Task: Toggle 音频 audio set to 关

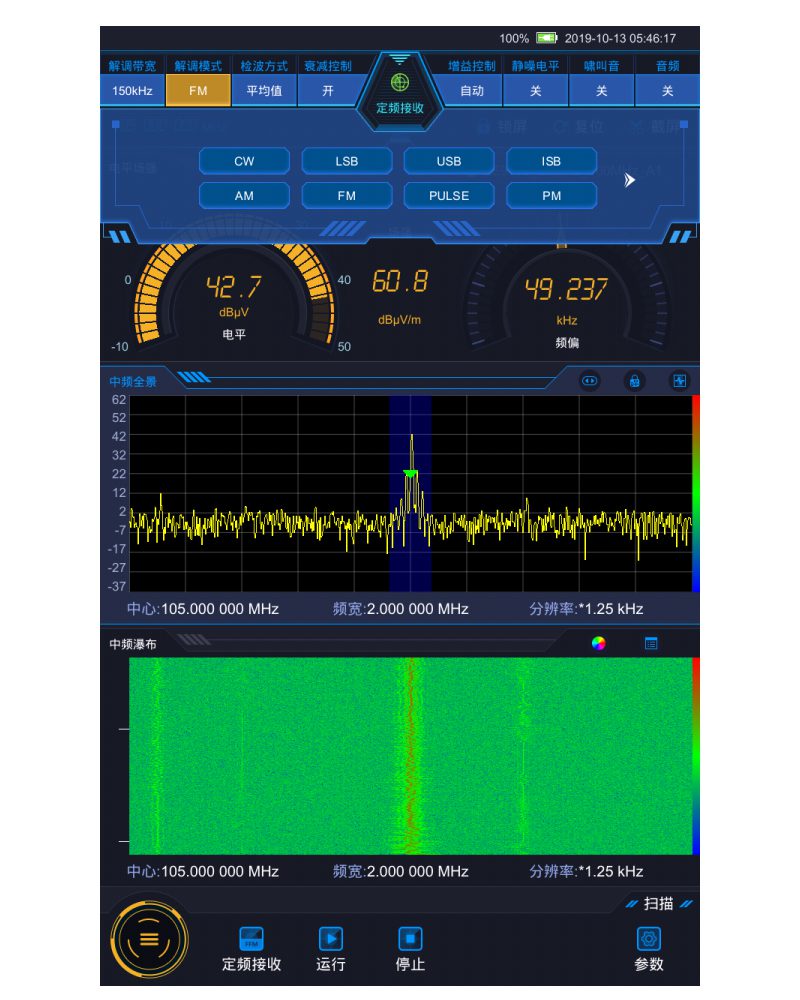Action: point(667,91)
